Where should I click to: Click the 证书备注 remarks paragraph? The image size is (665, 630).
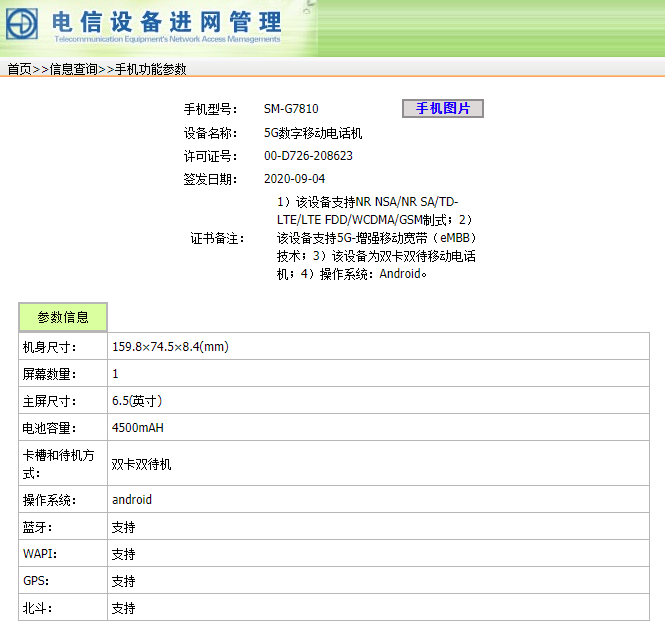click(375, 238)
